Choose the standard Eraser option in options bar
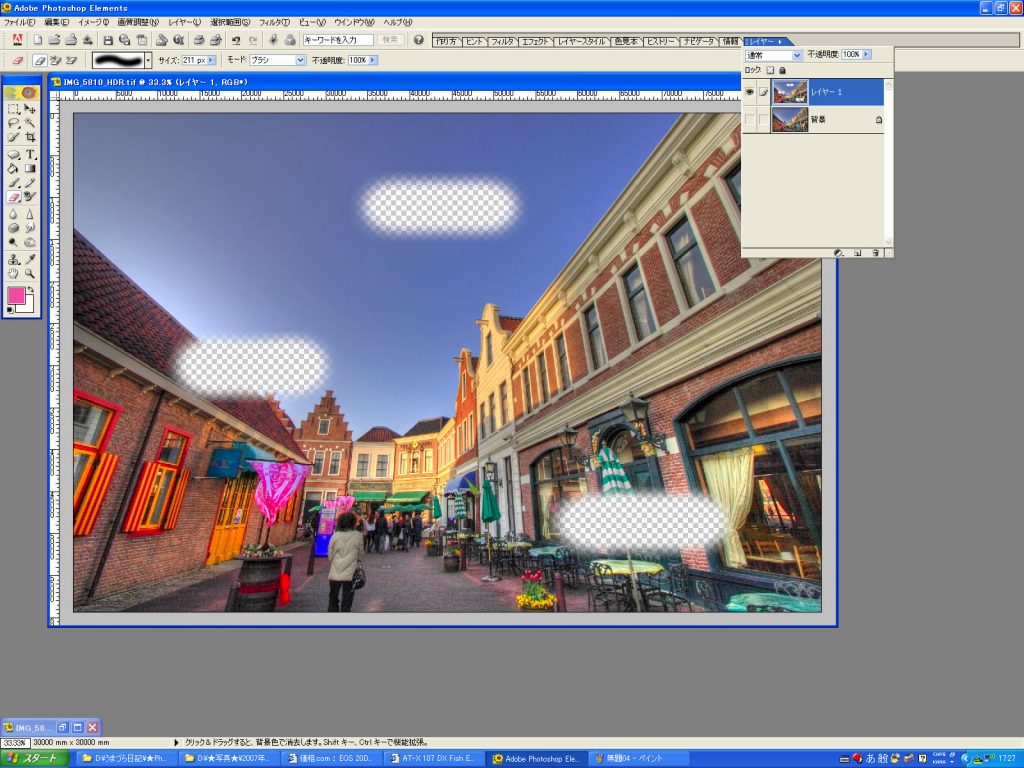Screen dimensions: 1024x768 [x=40, y=60]
